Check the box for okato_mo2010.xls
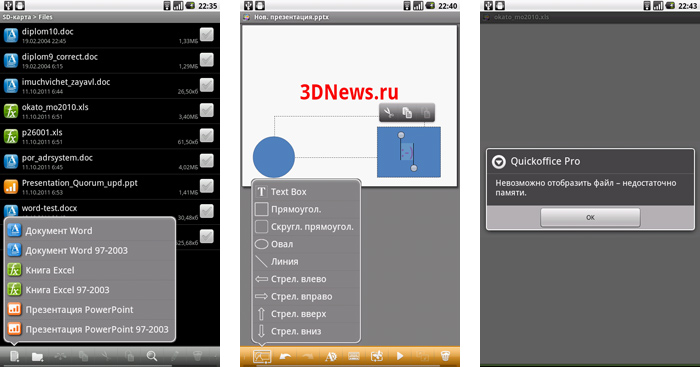The width and height of the screenshot is (700, 367). 207,110
